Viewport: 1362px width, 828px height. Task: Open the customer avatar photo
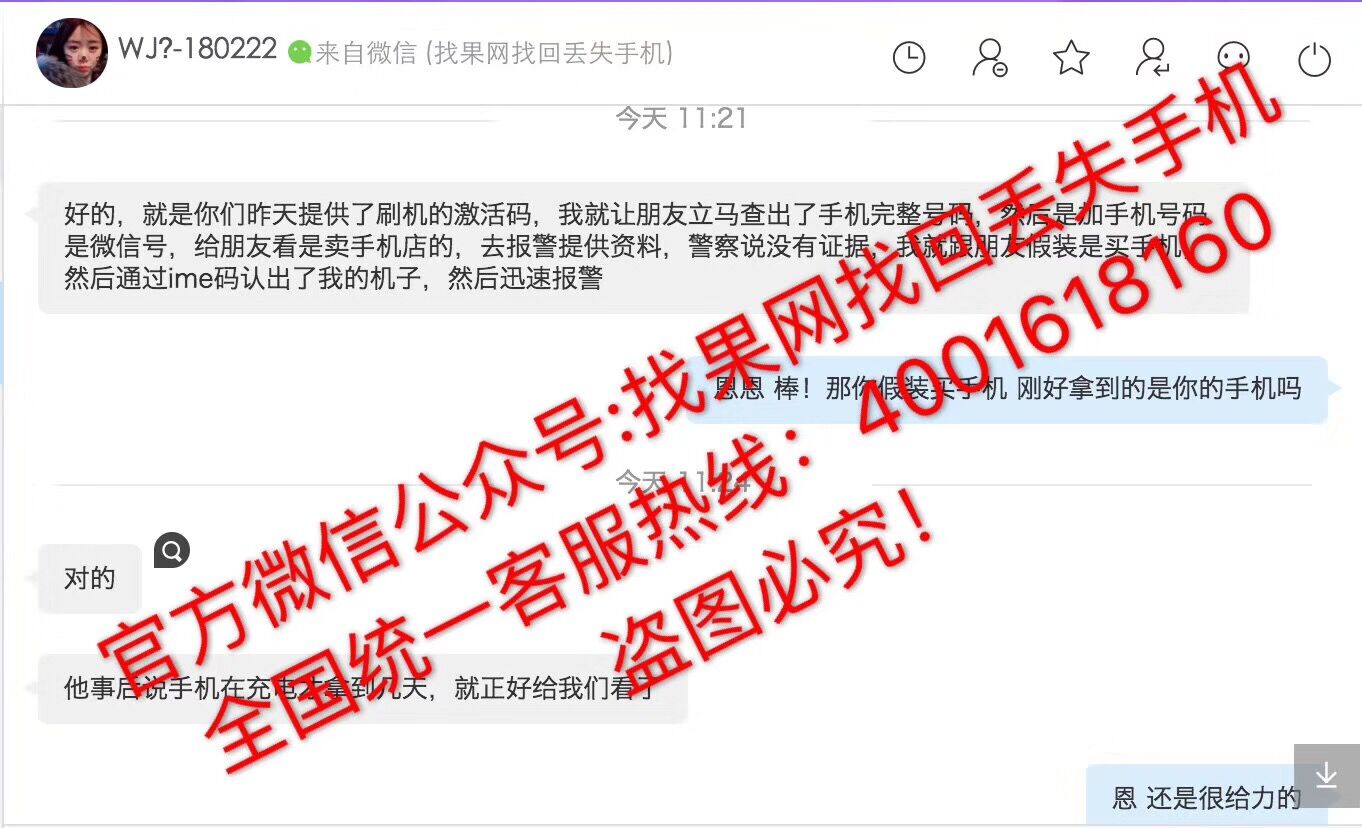tap(72, 53)
